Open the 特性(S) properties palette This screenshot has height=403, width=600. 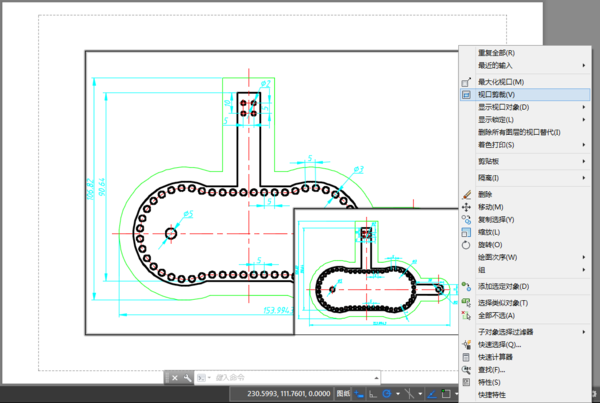(x=490, y=381)
